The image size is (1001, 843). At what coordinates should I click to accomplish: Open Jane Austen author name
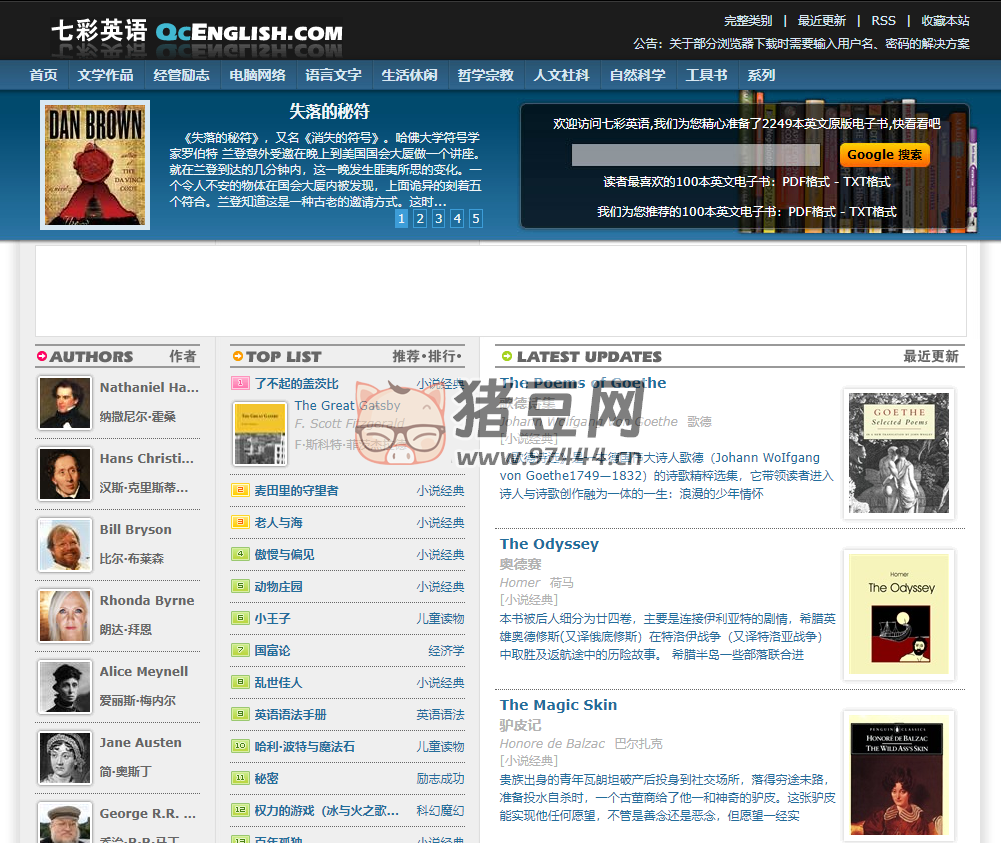point(140,743)
